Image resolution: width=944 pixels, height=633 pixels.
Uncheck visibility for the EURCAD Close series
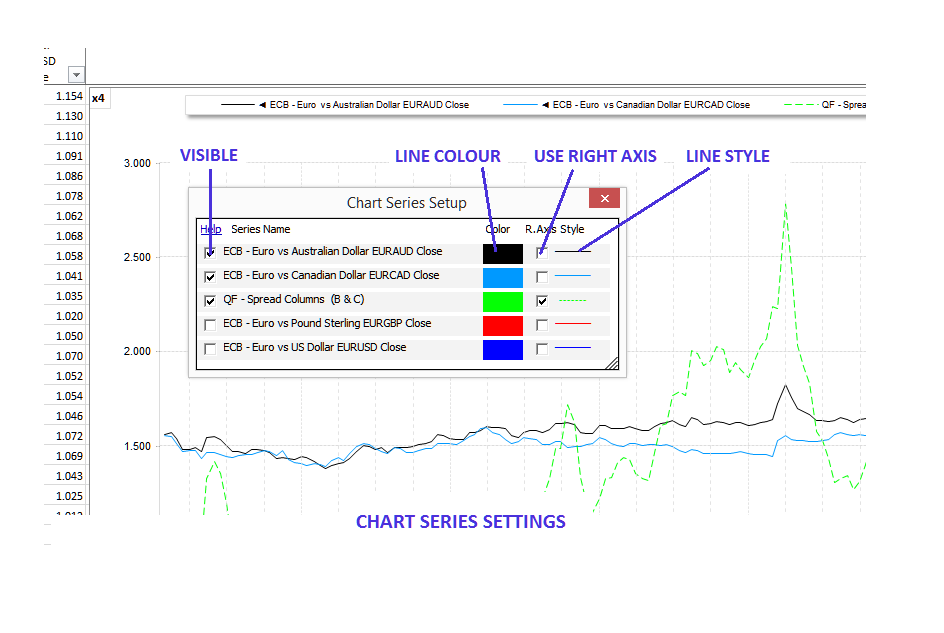pos(210,276)
